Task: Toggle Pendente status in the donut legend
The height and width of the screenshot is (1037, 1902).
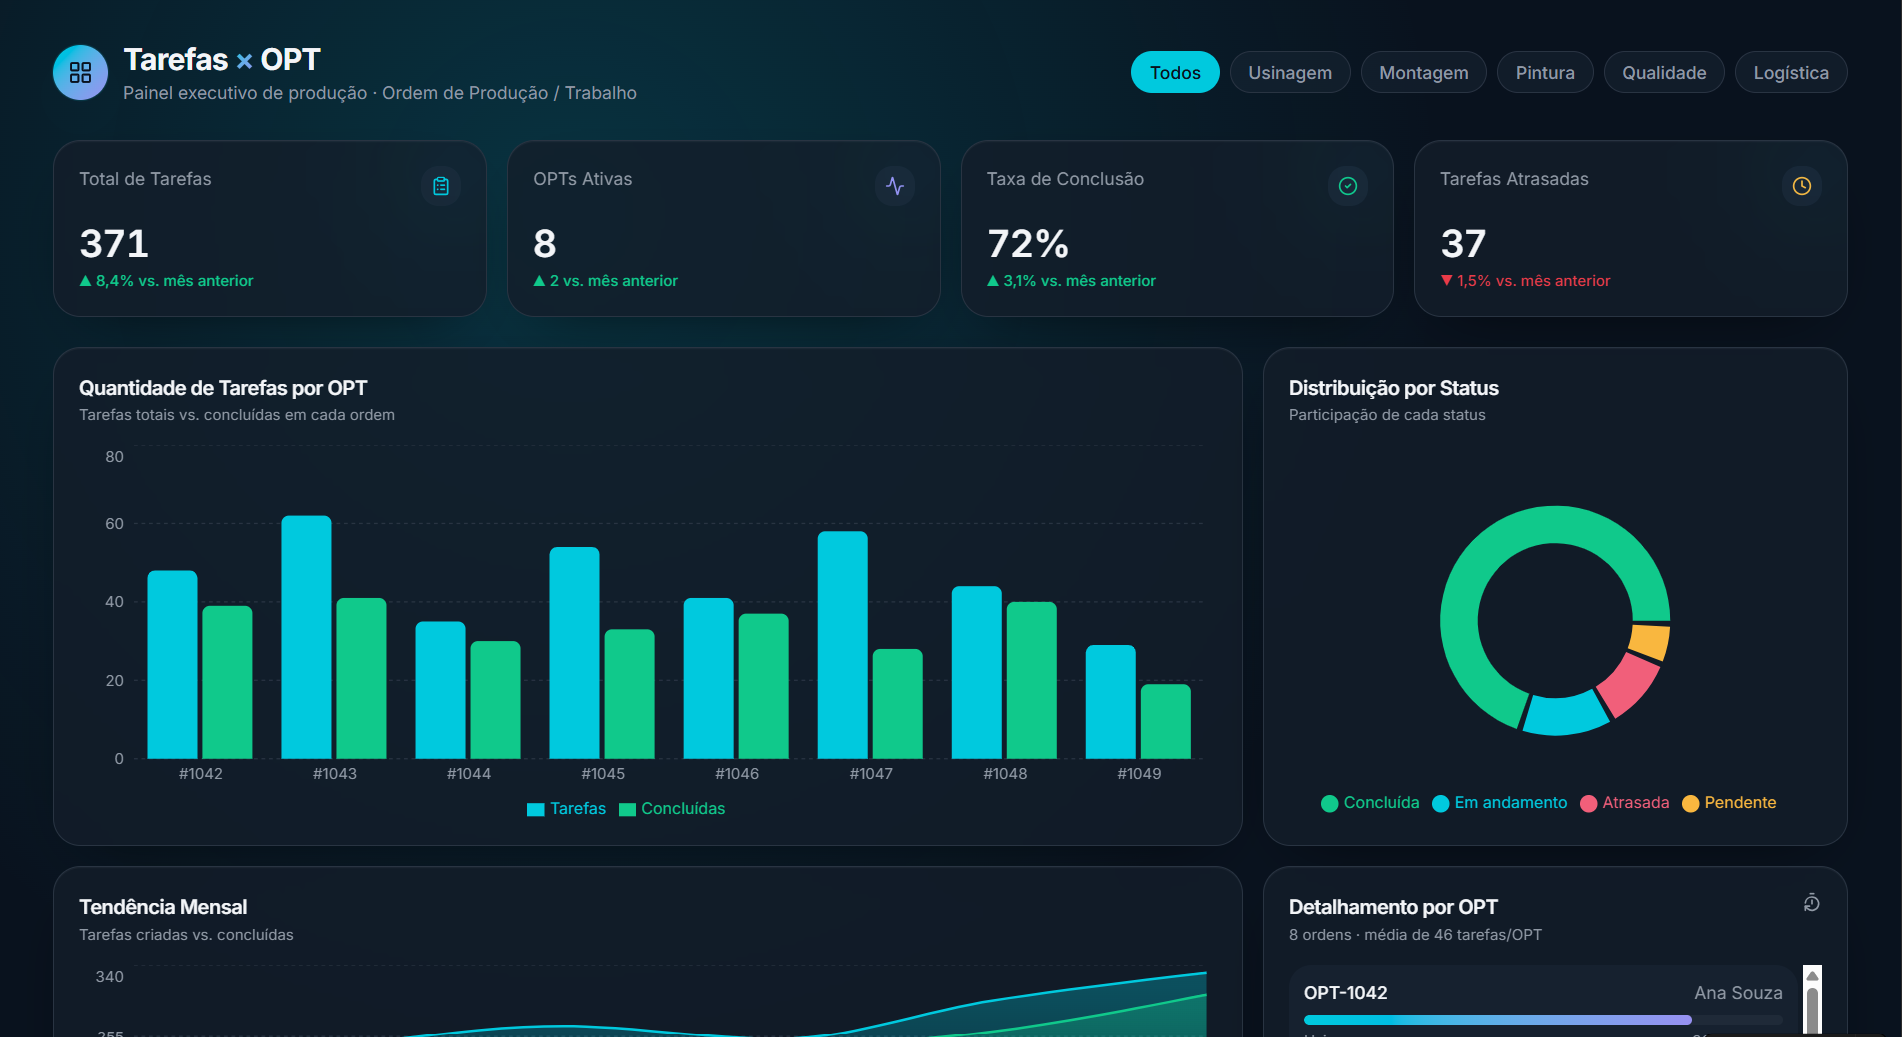Action: point(1730,803)
